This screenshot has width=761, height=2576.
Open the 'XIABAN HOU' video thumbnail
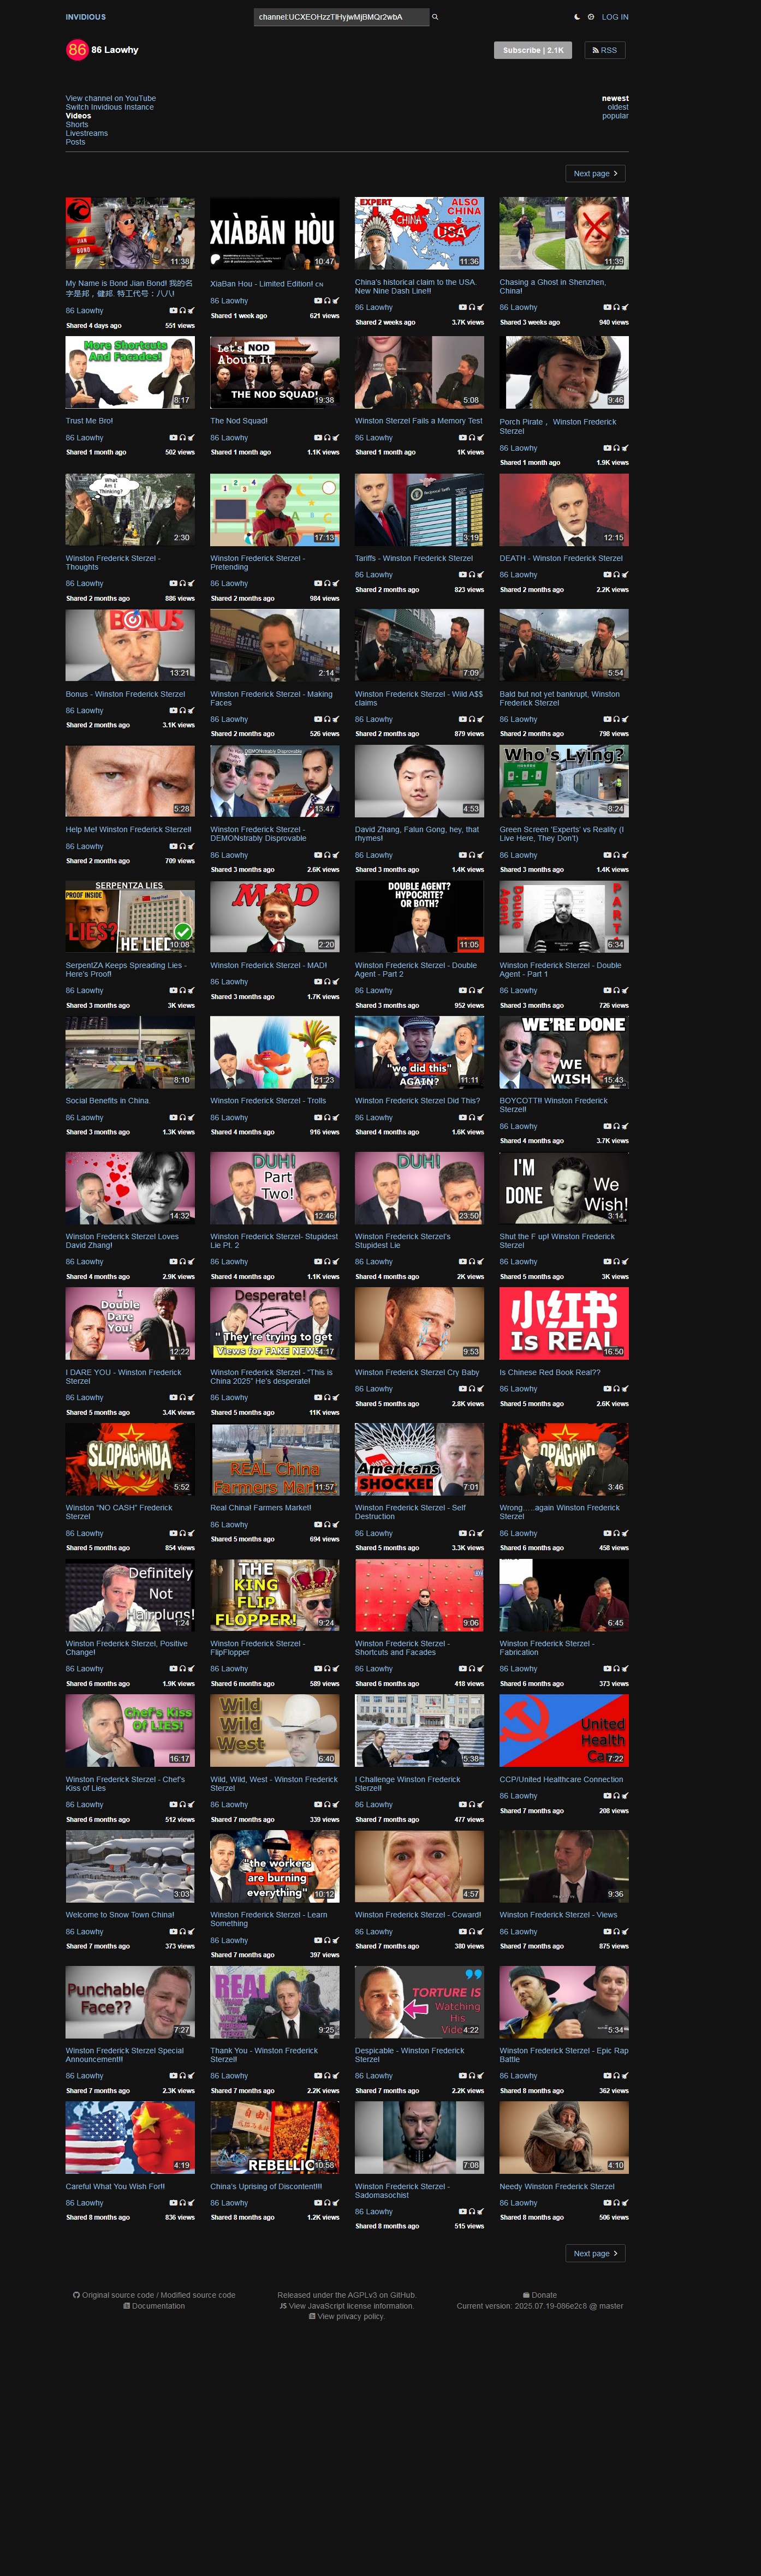275,233
